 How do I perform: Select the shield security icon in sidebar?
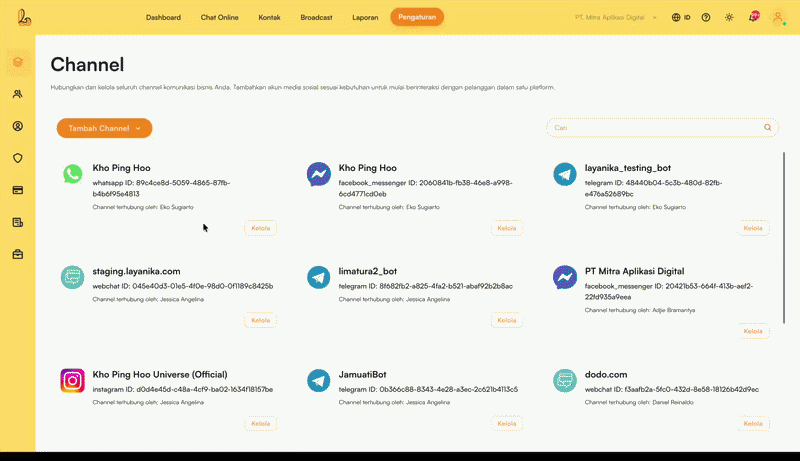point(18,158)
